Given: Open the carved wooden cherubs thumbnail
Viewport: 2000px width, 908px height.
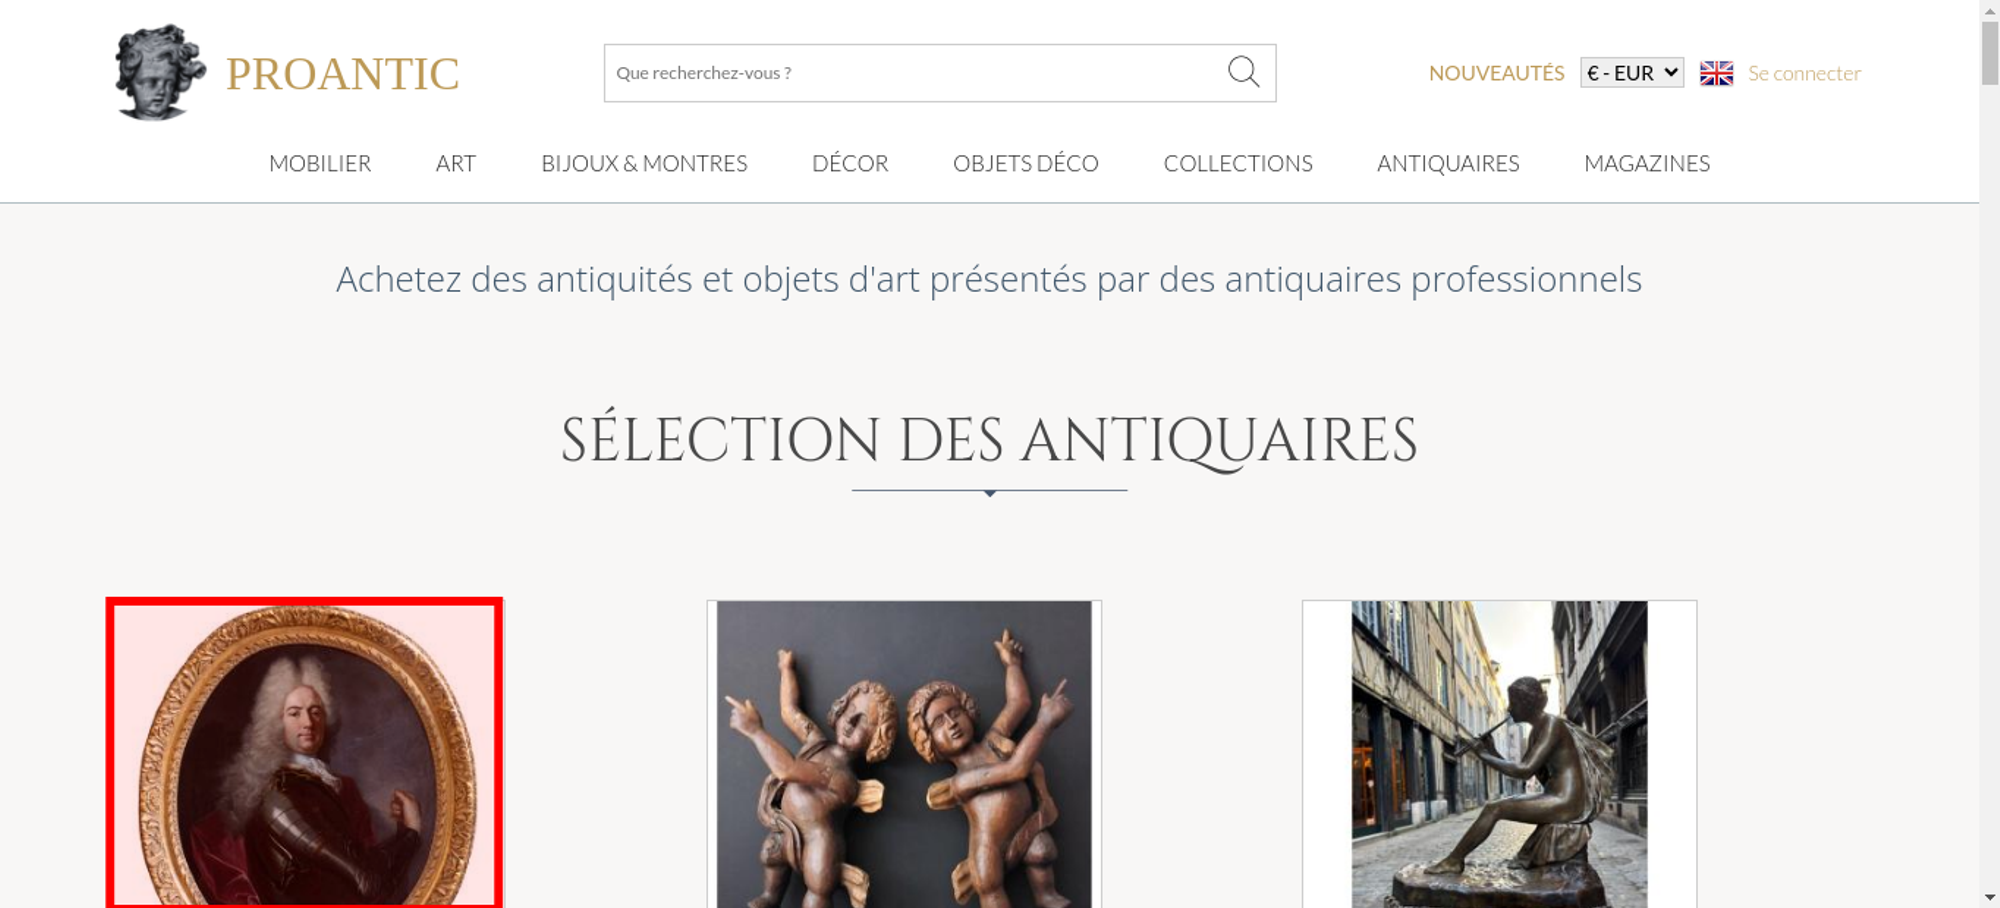Looking at the screenshot, I should click(x=904, y=754).
